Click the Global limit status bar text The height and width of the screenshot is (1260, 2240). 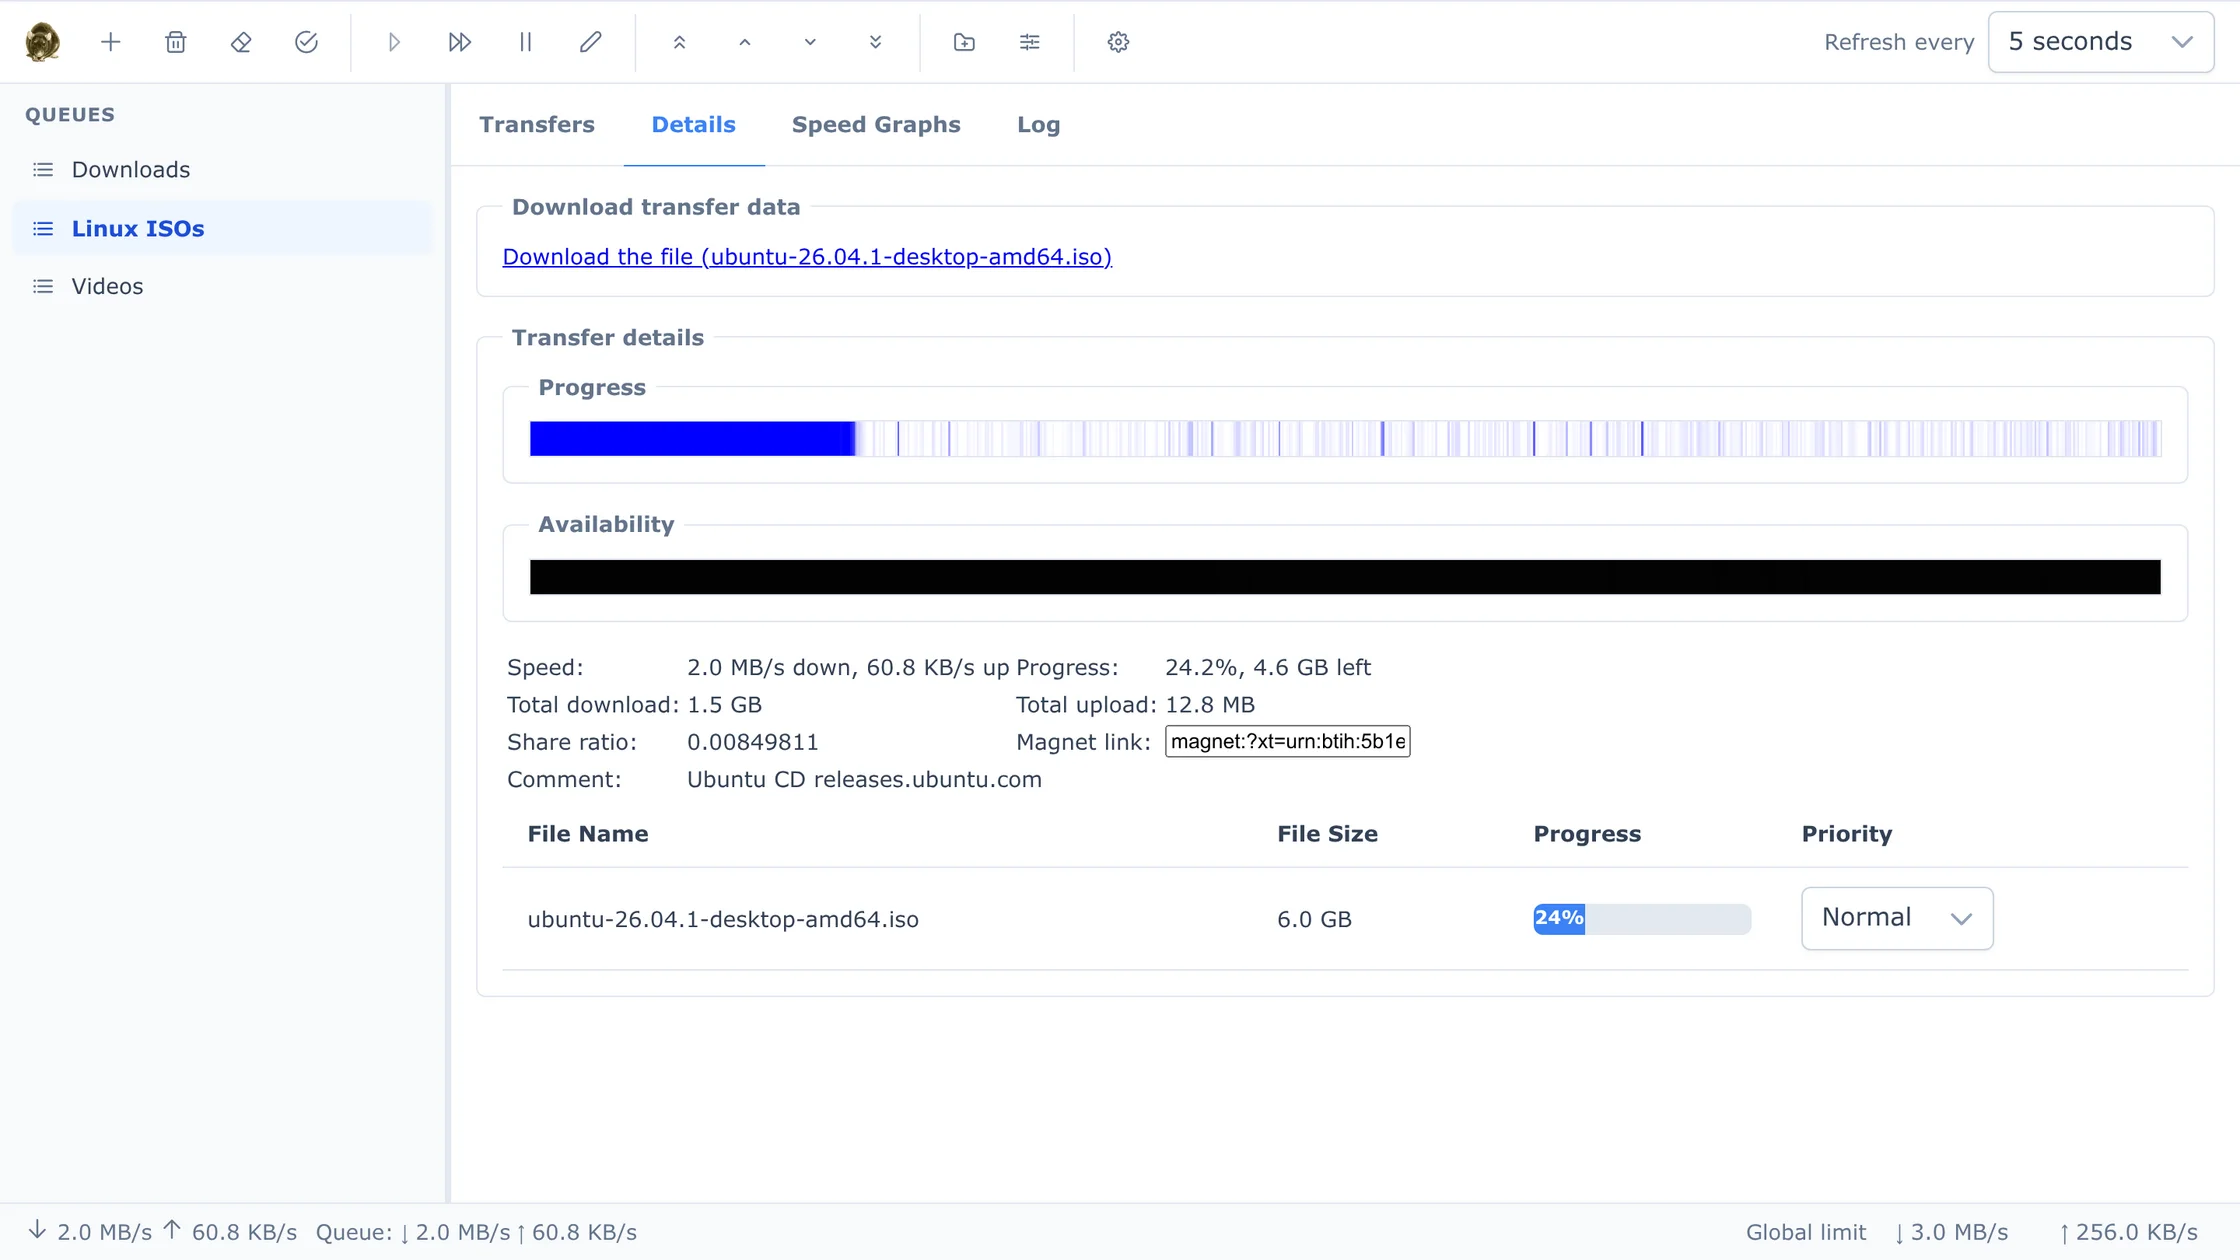pos(1806,1232)
